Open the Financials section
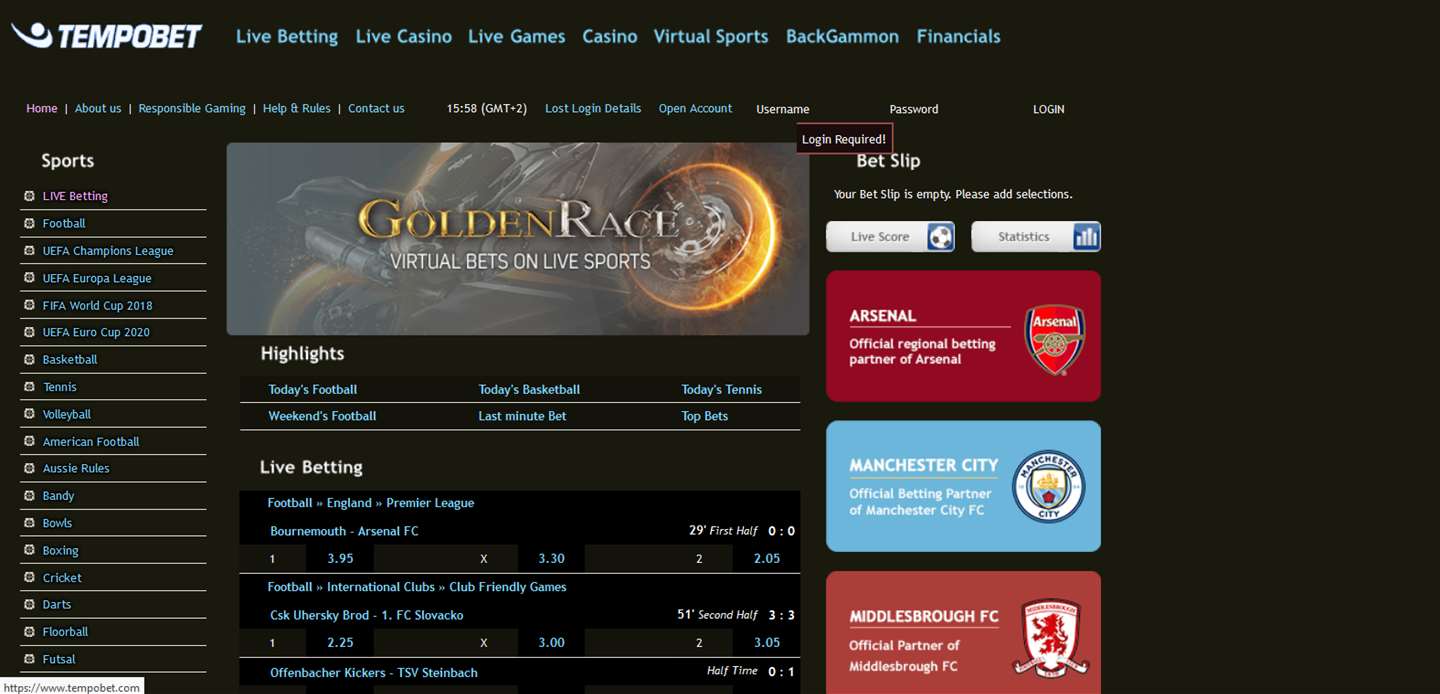1440x694 pixels. pyautogui.click(x=958, y=36)
